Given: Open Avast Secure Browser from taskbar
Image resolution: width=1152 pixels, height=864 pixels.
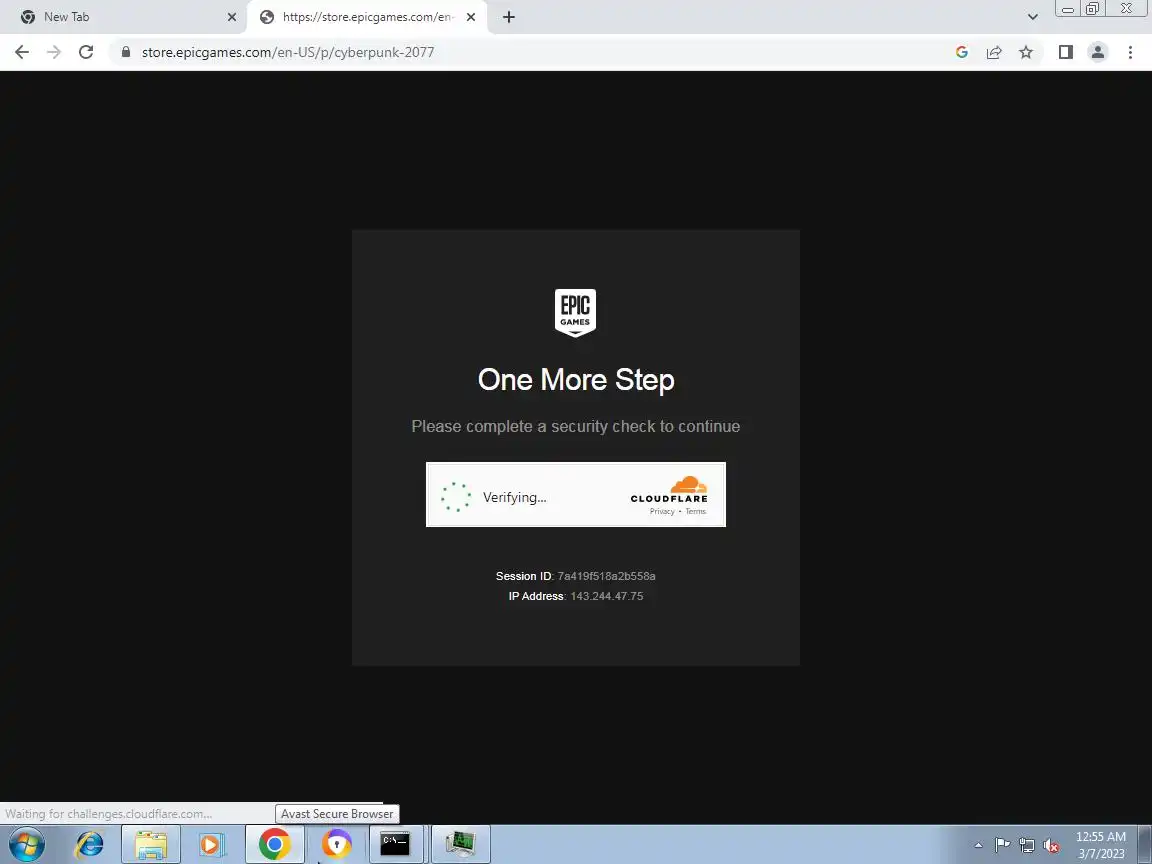Looking at the screenshot, I should coord(336,844).
